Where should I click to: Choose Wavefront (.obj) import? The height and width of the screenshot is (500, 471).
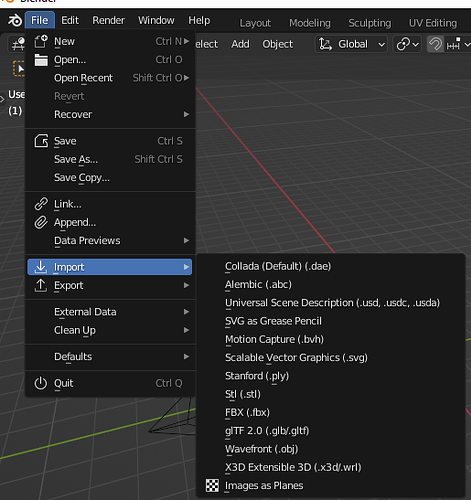pos(331,449)
